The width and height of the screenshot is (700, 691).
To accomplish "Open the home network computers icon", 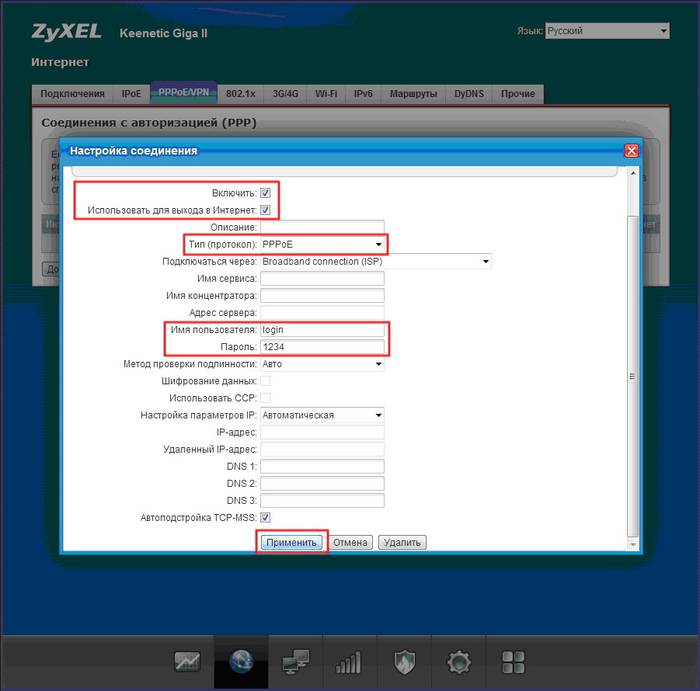I will tap(296, 662).
